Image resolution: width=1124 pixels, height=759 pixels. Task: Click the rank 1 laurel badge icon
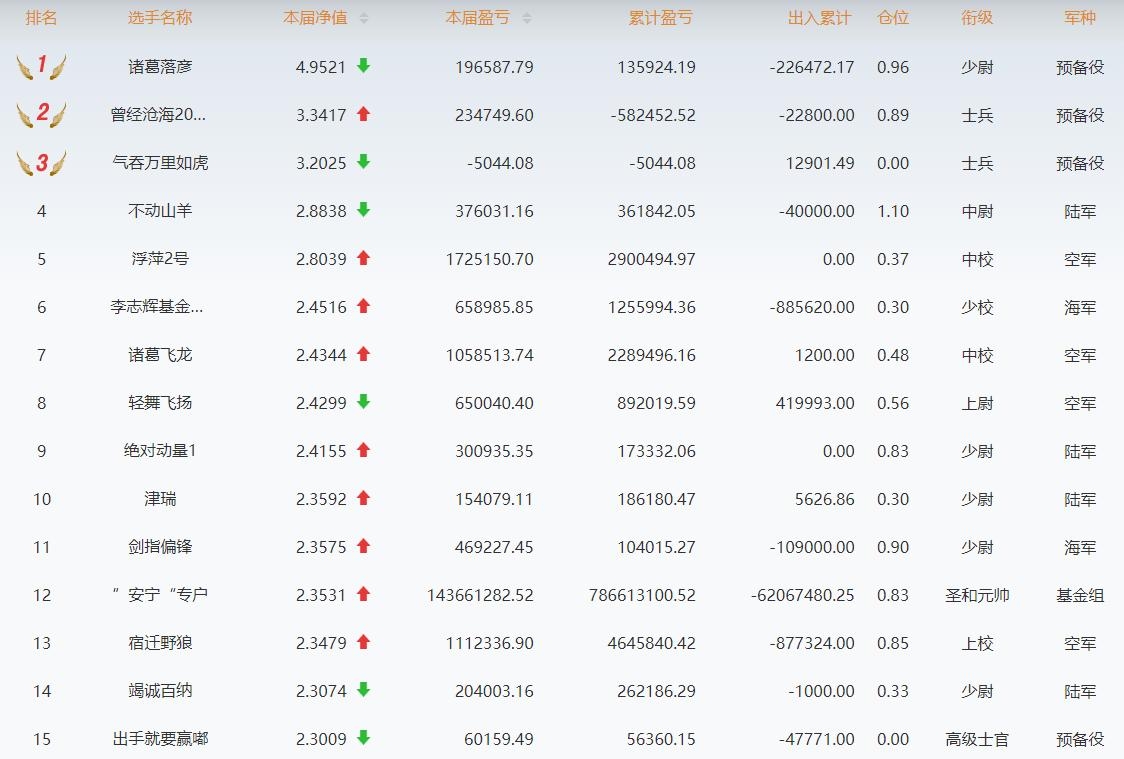click(41, 67)
